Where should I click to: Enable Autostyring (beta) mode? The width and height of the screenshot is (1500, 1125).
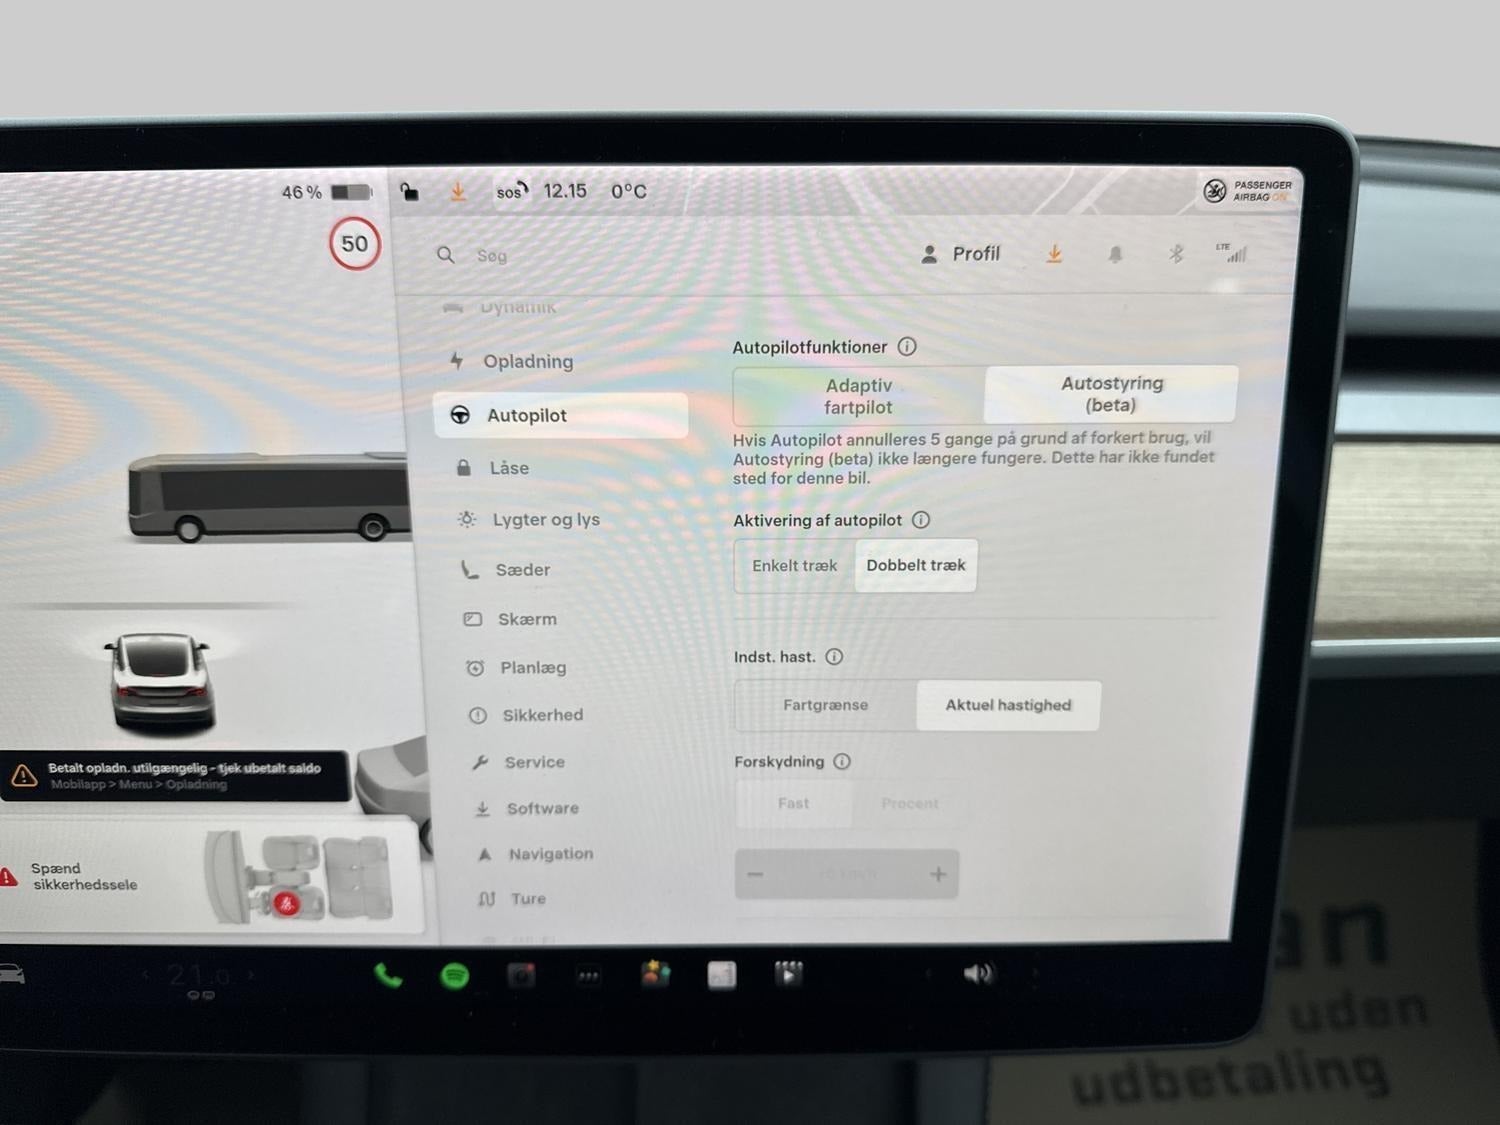pyautogui.click(x=1111, y=394)
